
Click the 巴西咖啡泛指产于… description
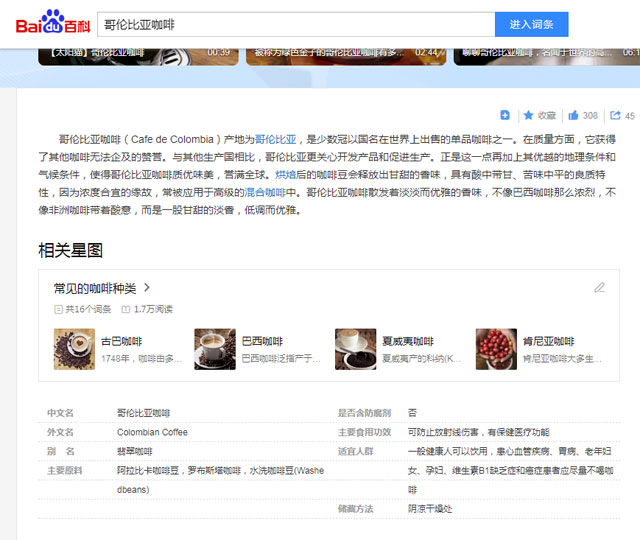click(x=281, y=359)
